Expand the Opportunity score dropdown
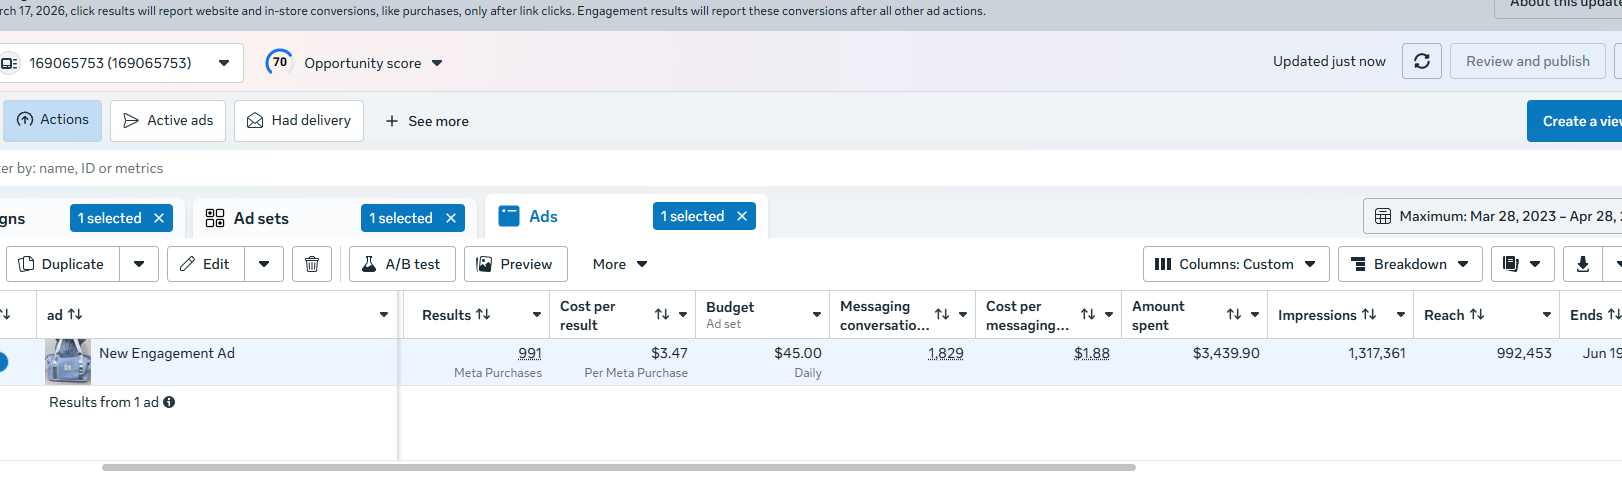The image size is (1622, 489). point(437,63)
